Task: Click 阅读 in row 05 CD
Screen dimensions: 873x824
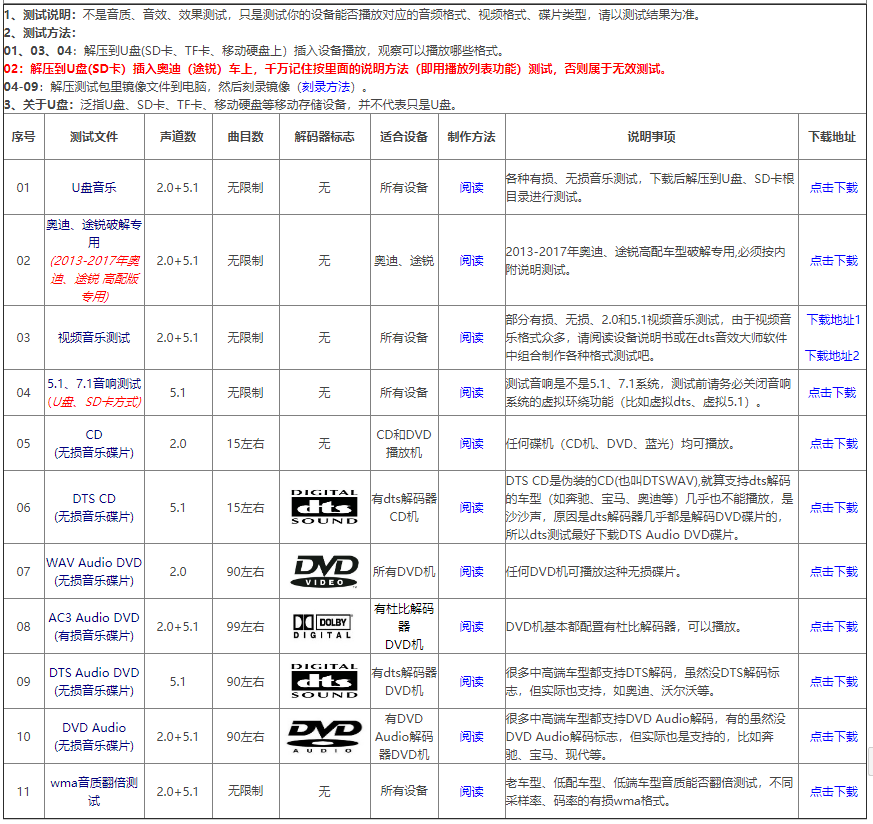Action: pos(472,443)
